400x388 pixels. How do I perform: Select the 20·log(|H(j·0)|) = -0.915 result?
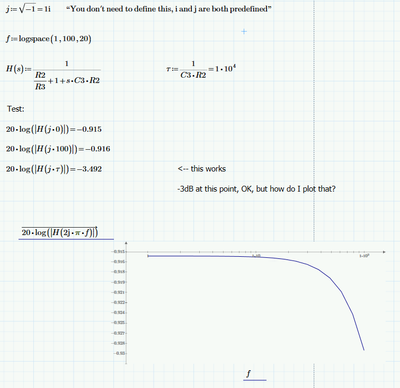click(x=54, y=129)
